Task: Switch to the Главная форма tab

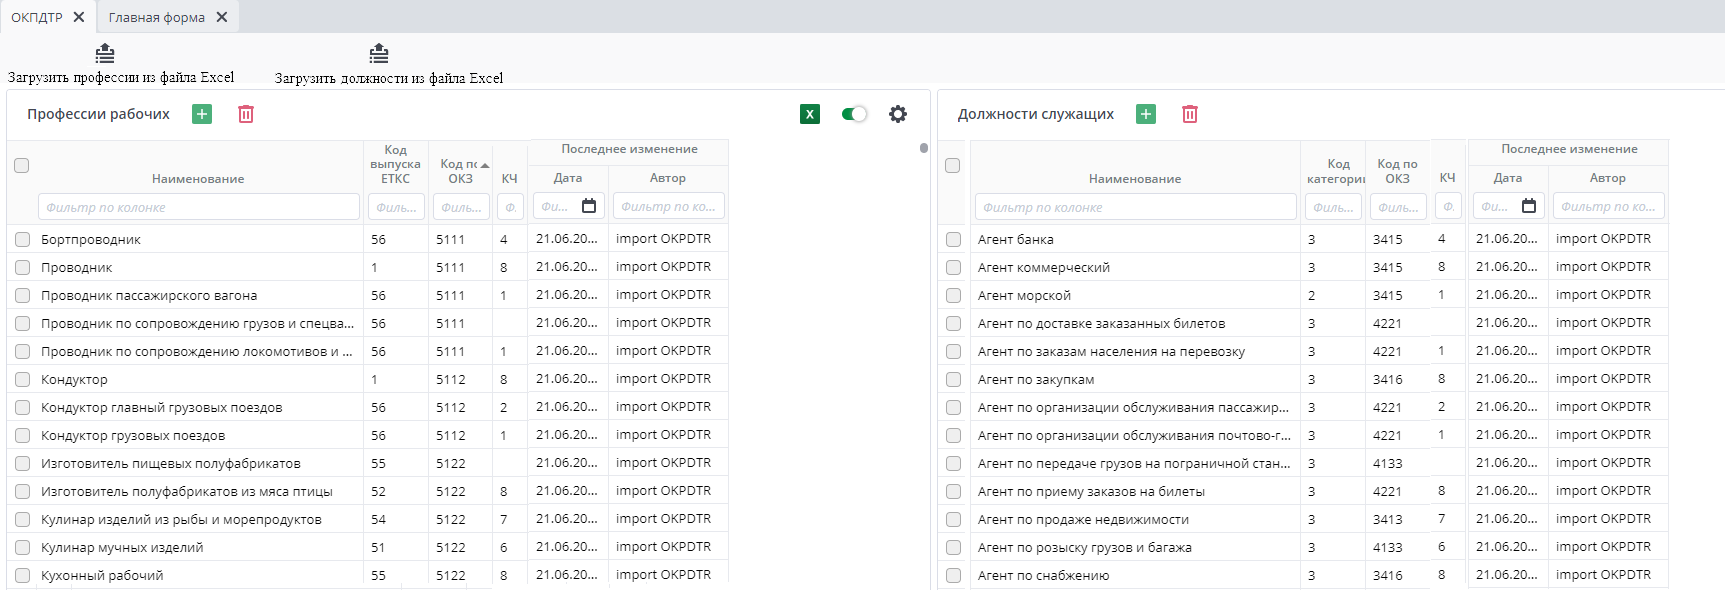Action: tap(157, 17)
